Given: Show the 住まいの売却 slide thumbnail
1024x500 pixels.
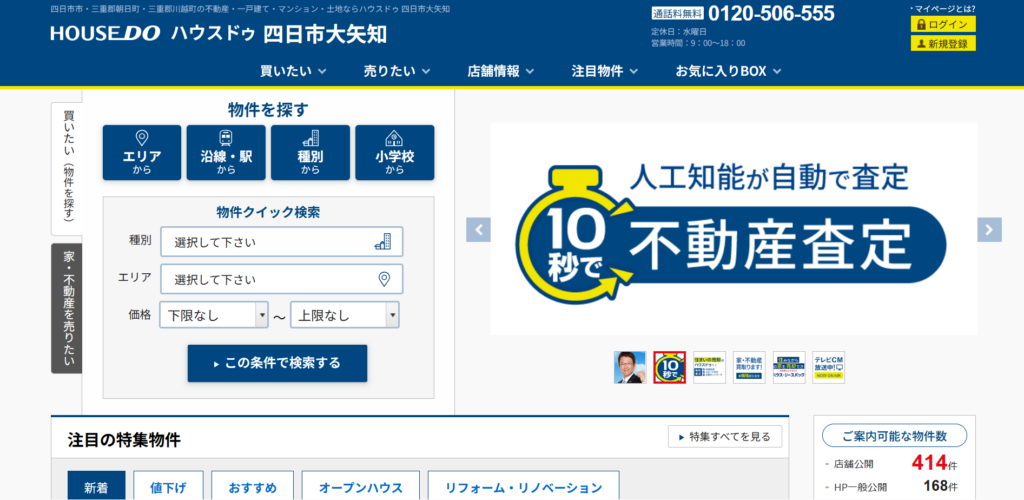Looking at the screenshot, I should (710, 367).
